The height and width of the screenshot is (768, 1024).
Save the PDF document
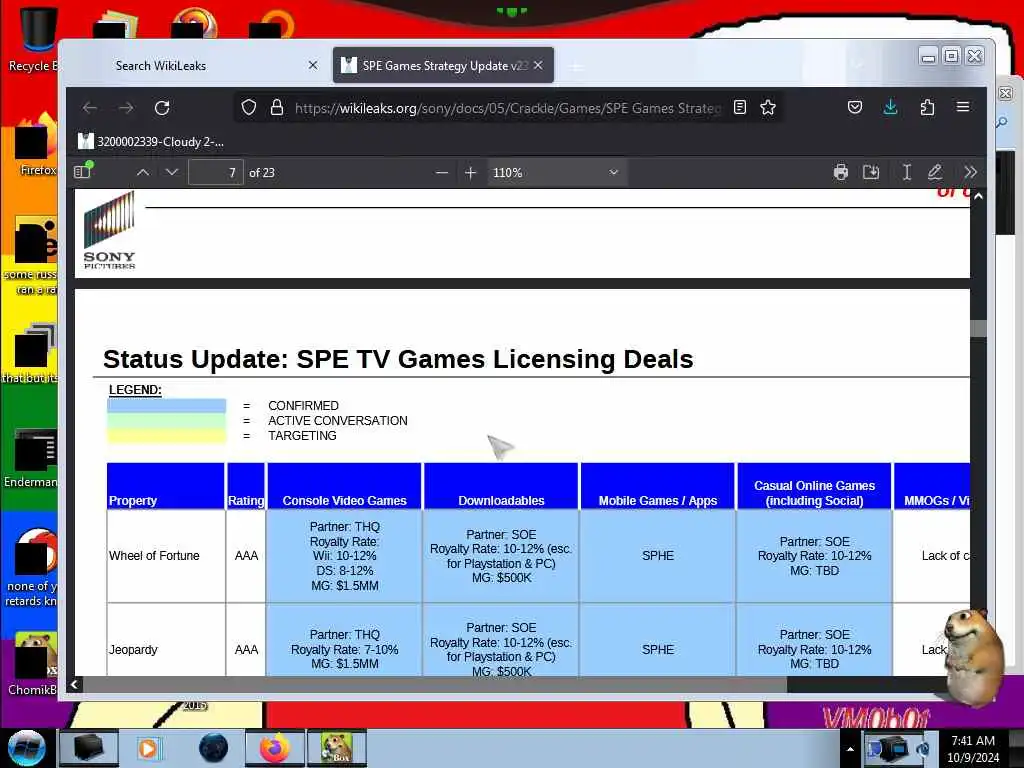tap(871, 172)
